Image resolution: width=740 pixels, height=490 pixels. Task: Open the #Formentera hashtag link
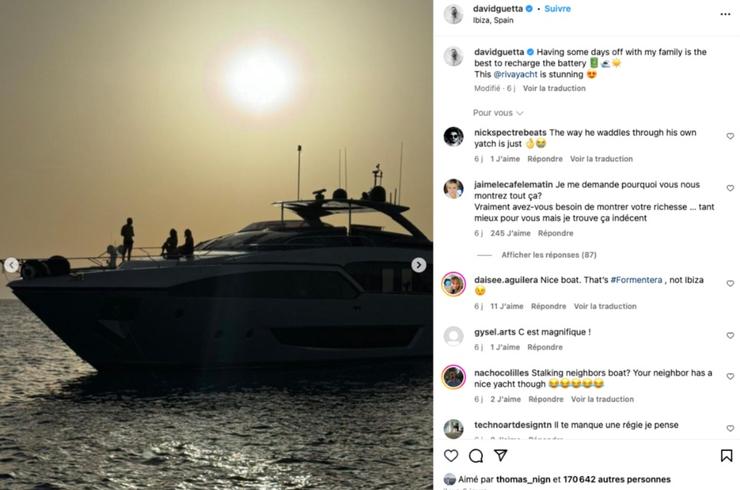637,280
